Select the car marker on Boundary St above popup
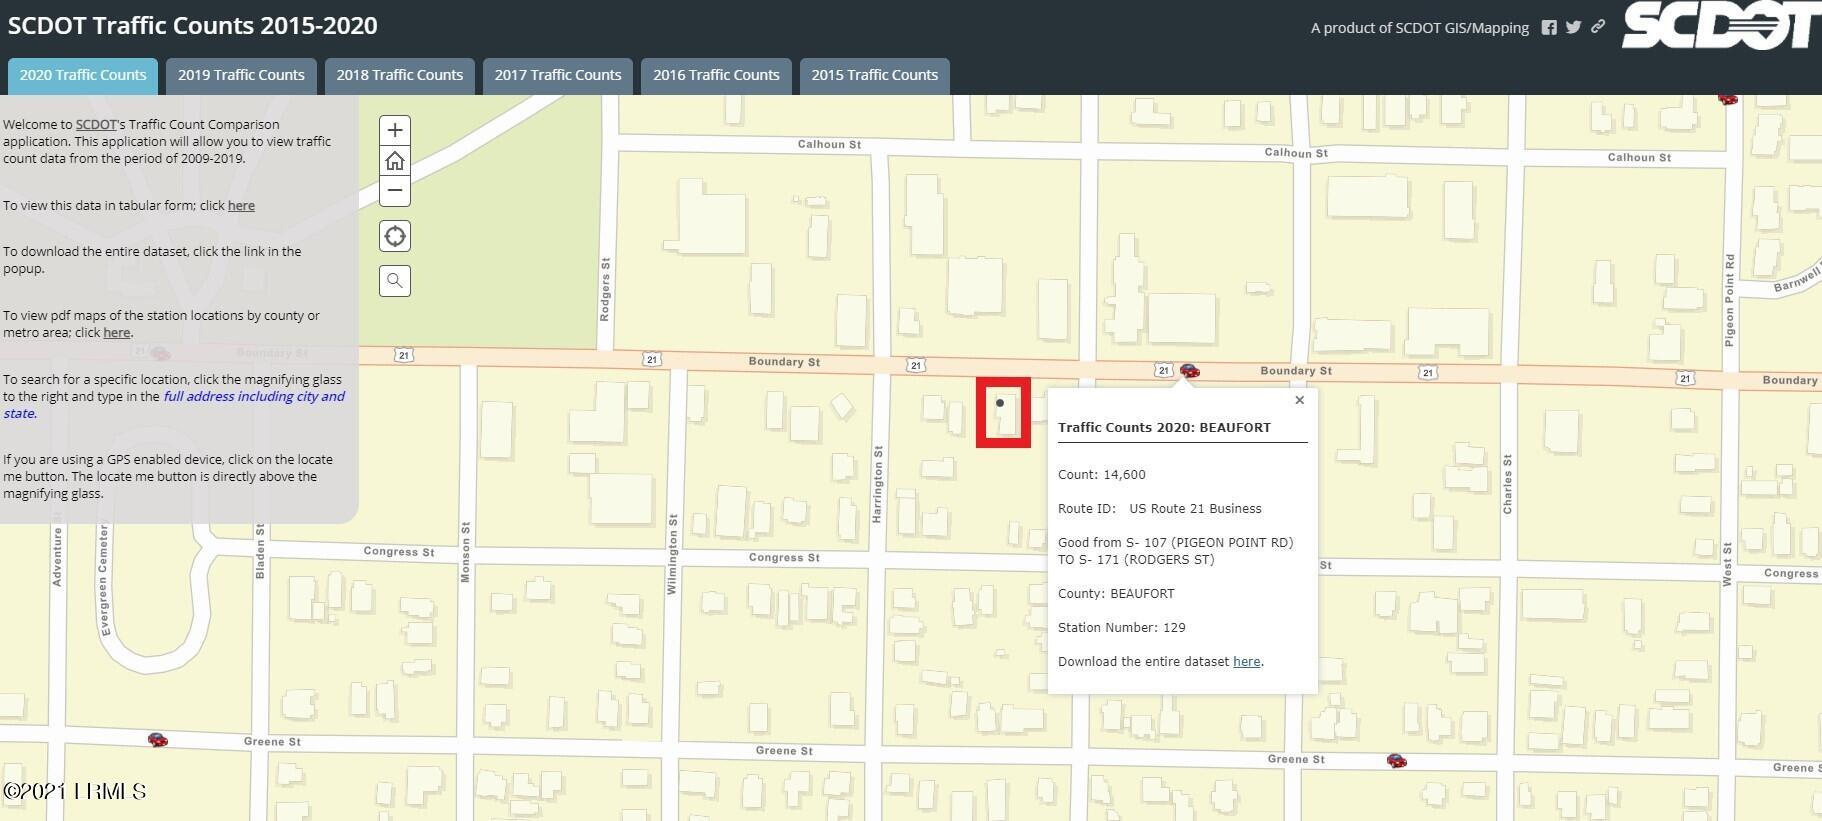1822x821 pixels. (x=1189, y=371)
